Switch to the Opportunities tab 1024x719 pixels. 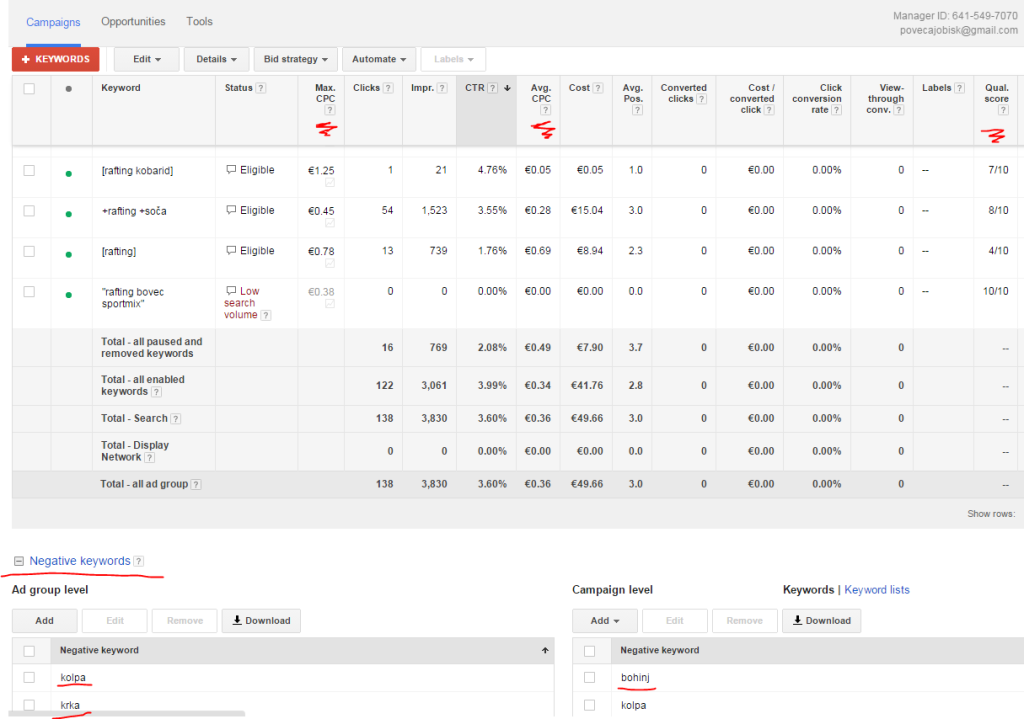click(x=133, y=21)
